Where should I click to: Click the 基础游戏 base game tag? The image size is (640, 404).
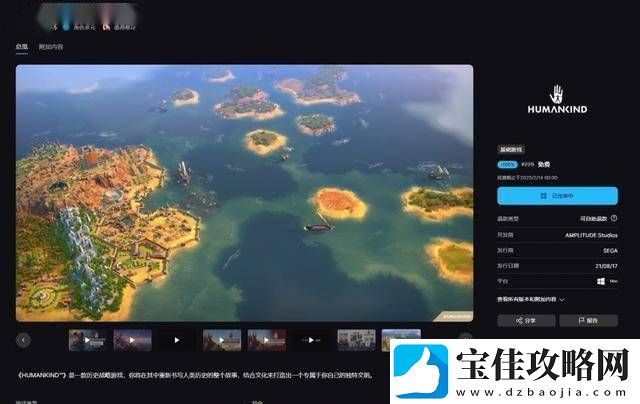pos(511,149)
